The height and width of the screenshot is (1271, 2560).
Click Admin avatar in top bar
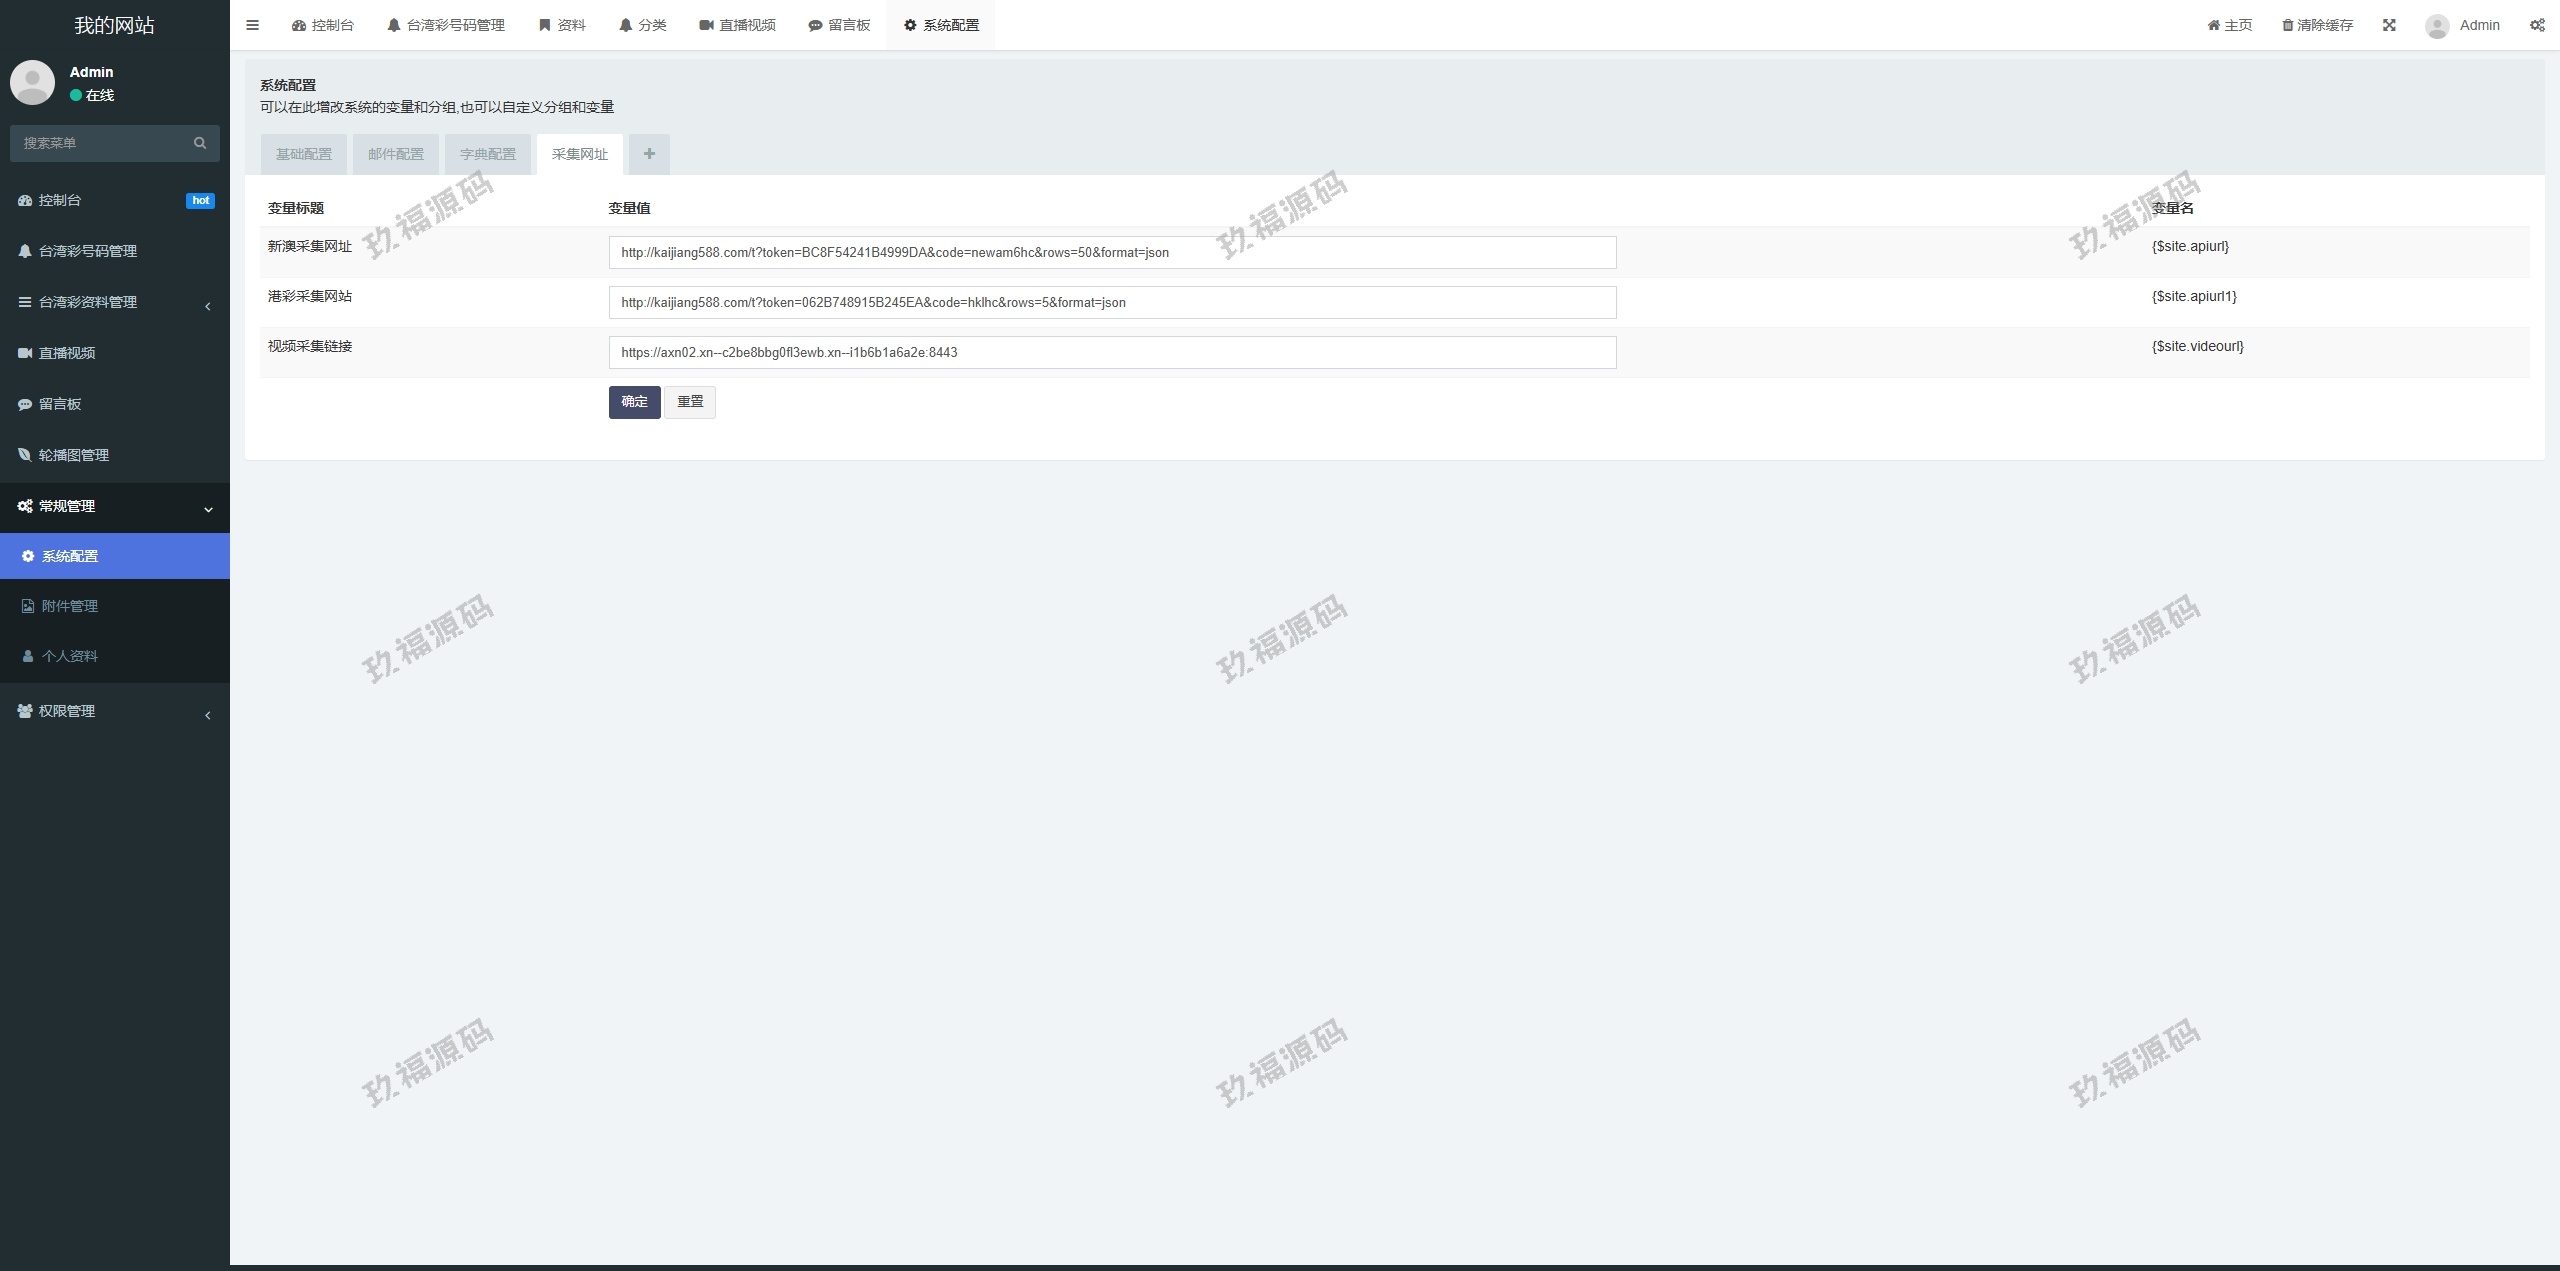[2437, 26]
